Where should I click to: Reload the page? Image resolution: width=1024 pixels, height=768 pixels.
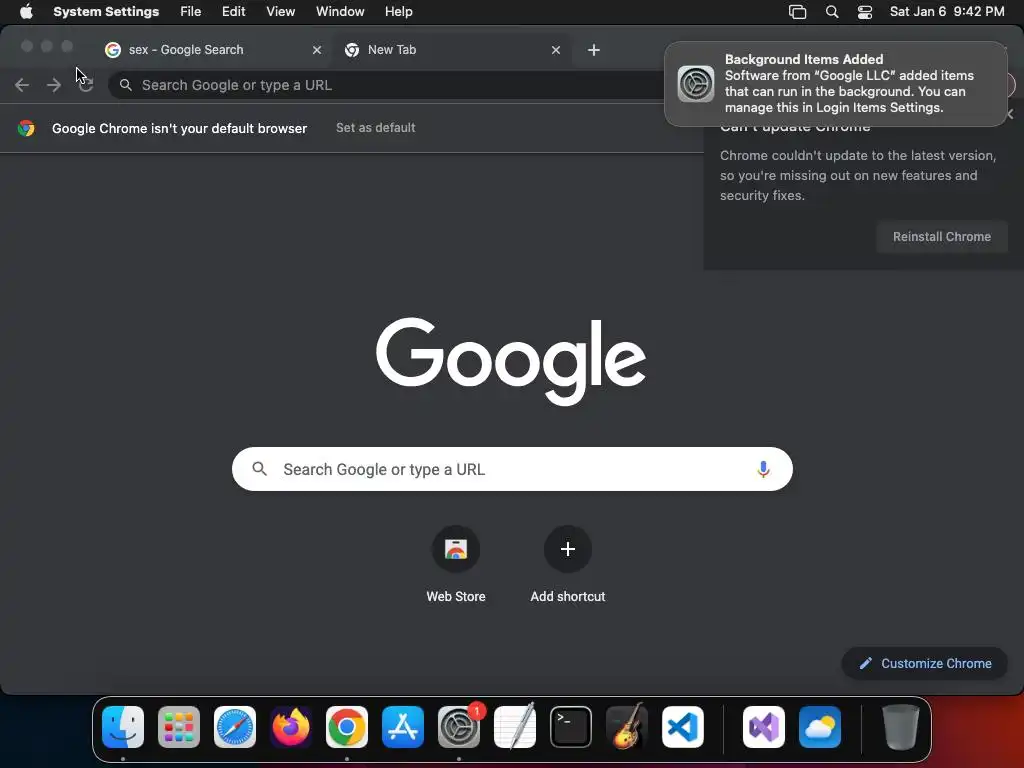point(86,85)
